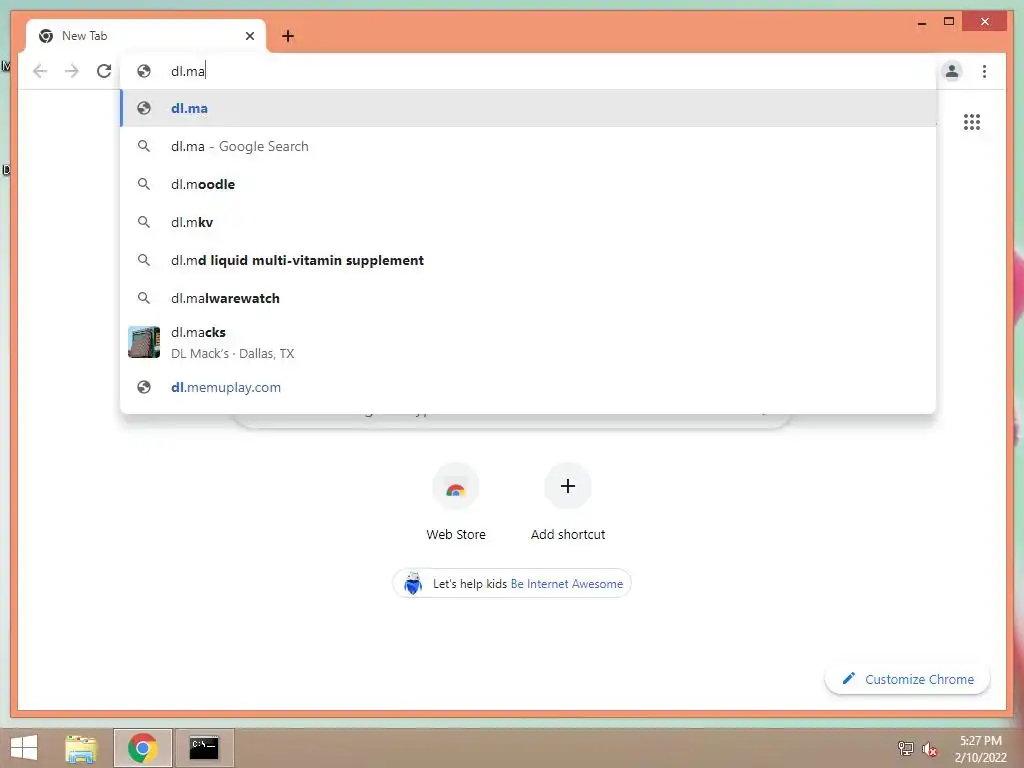Open the three-dot Chrome menu
Image resolution: width=1024 pixels, height=768 pixels.
[984, 71]
